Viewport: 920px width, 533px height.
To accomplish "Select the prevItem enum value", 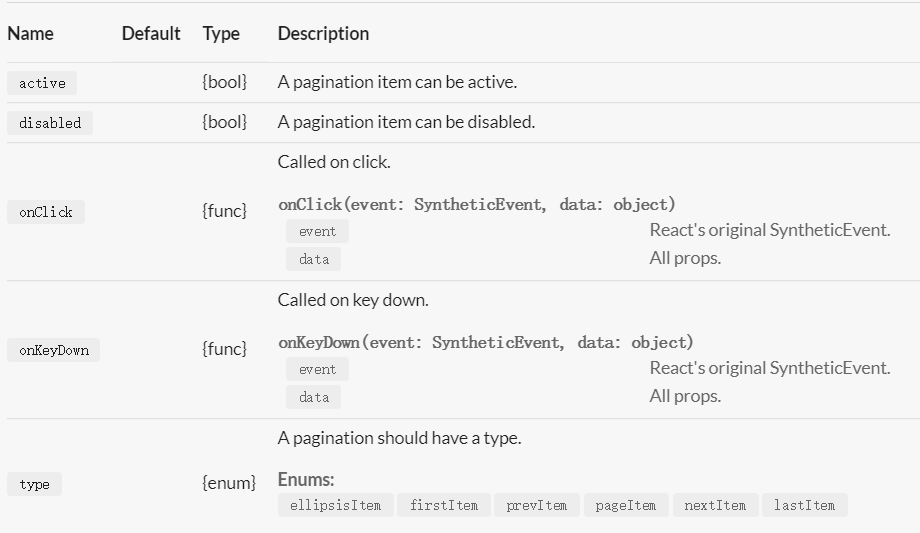I will [x=537, y=505].
